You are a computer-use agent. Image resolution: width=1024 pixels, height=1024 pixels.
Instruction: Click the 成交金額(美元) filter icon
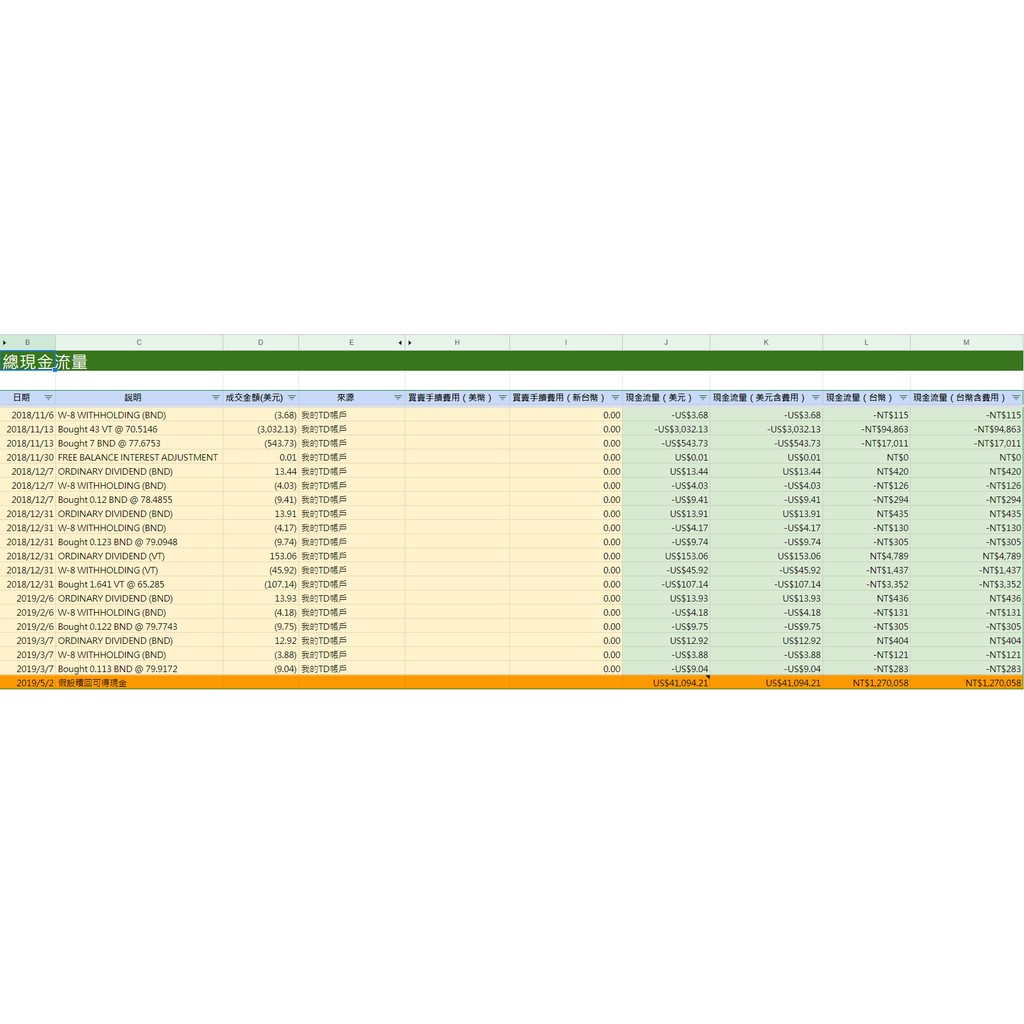291,398
